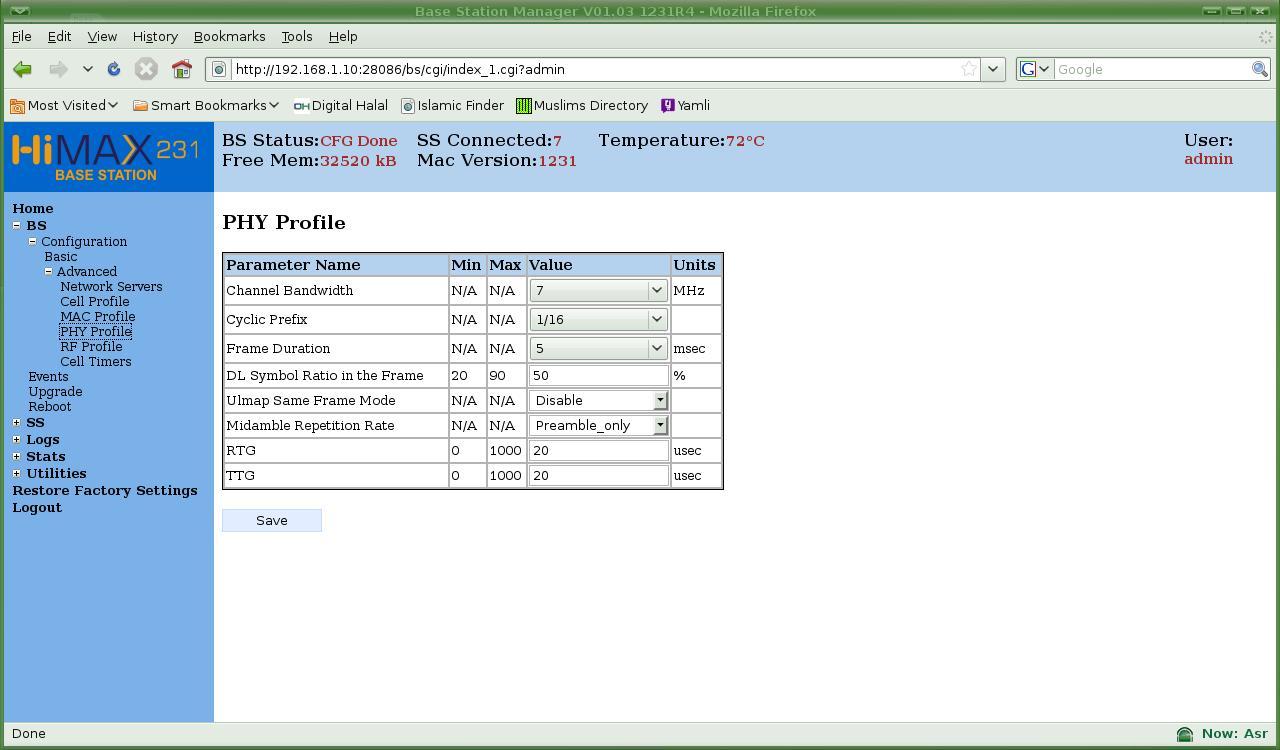Open the Cyclic Prefix dropdown

598,320
